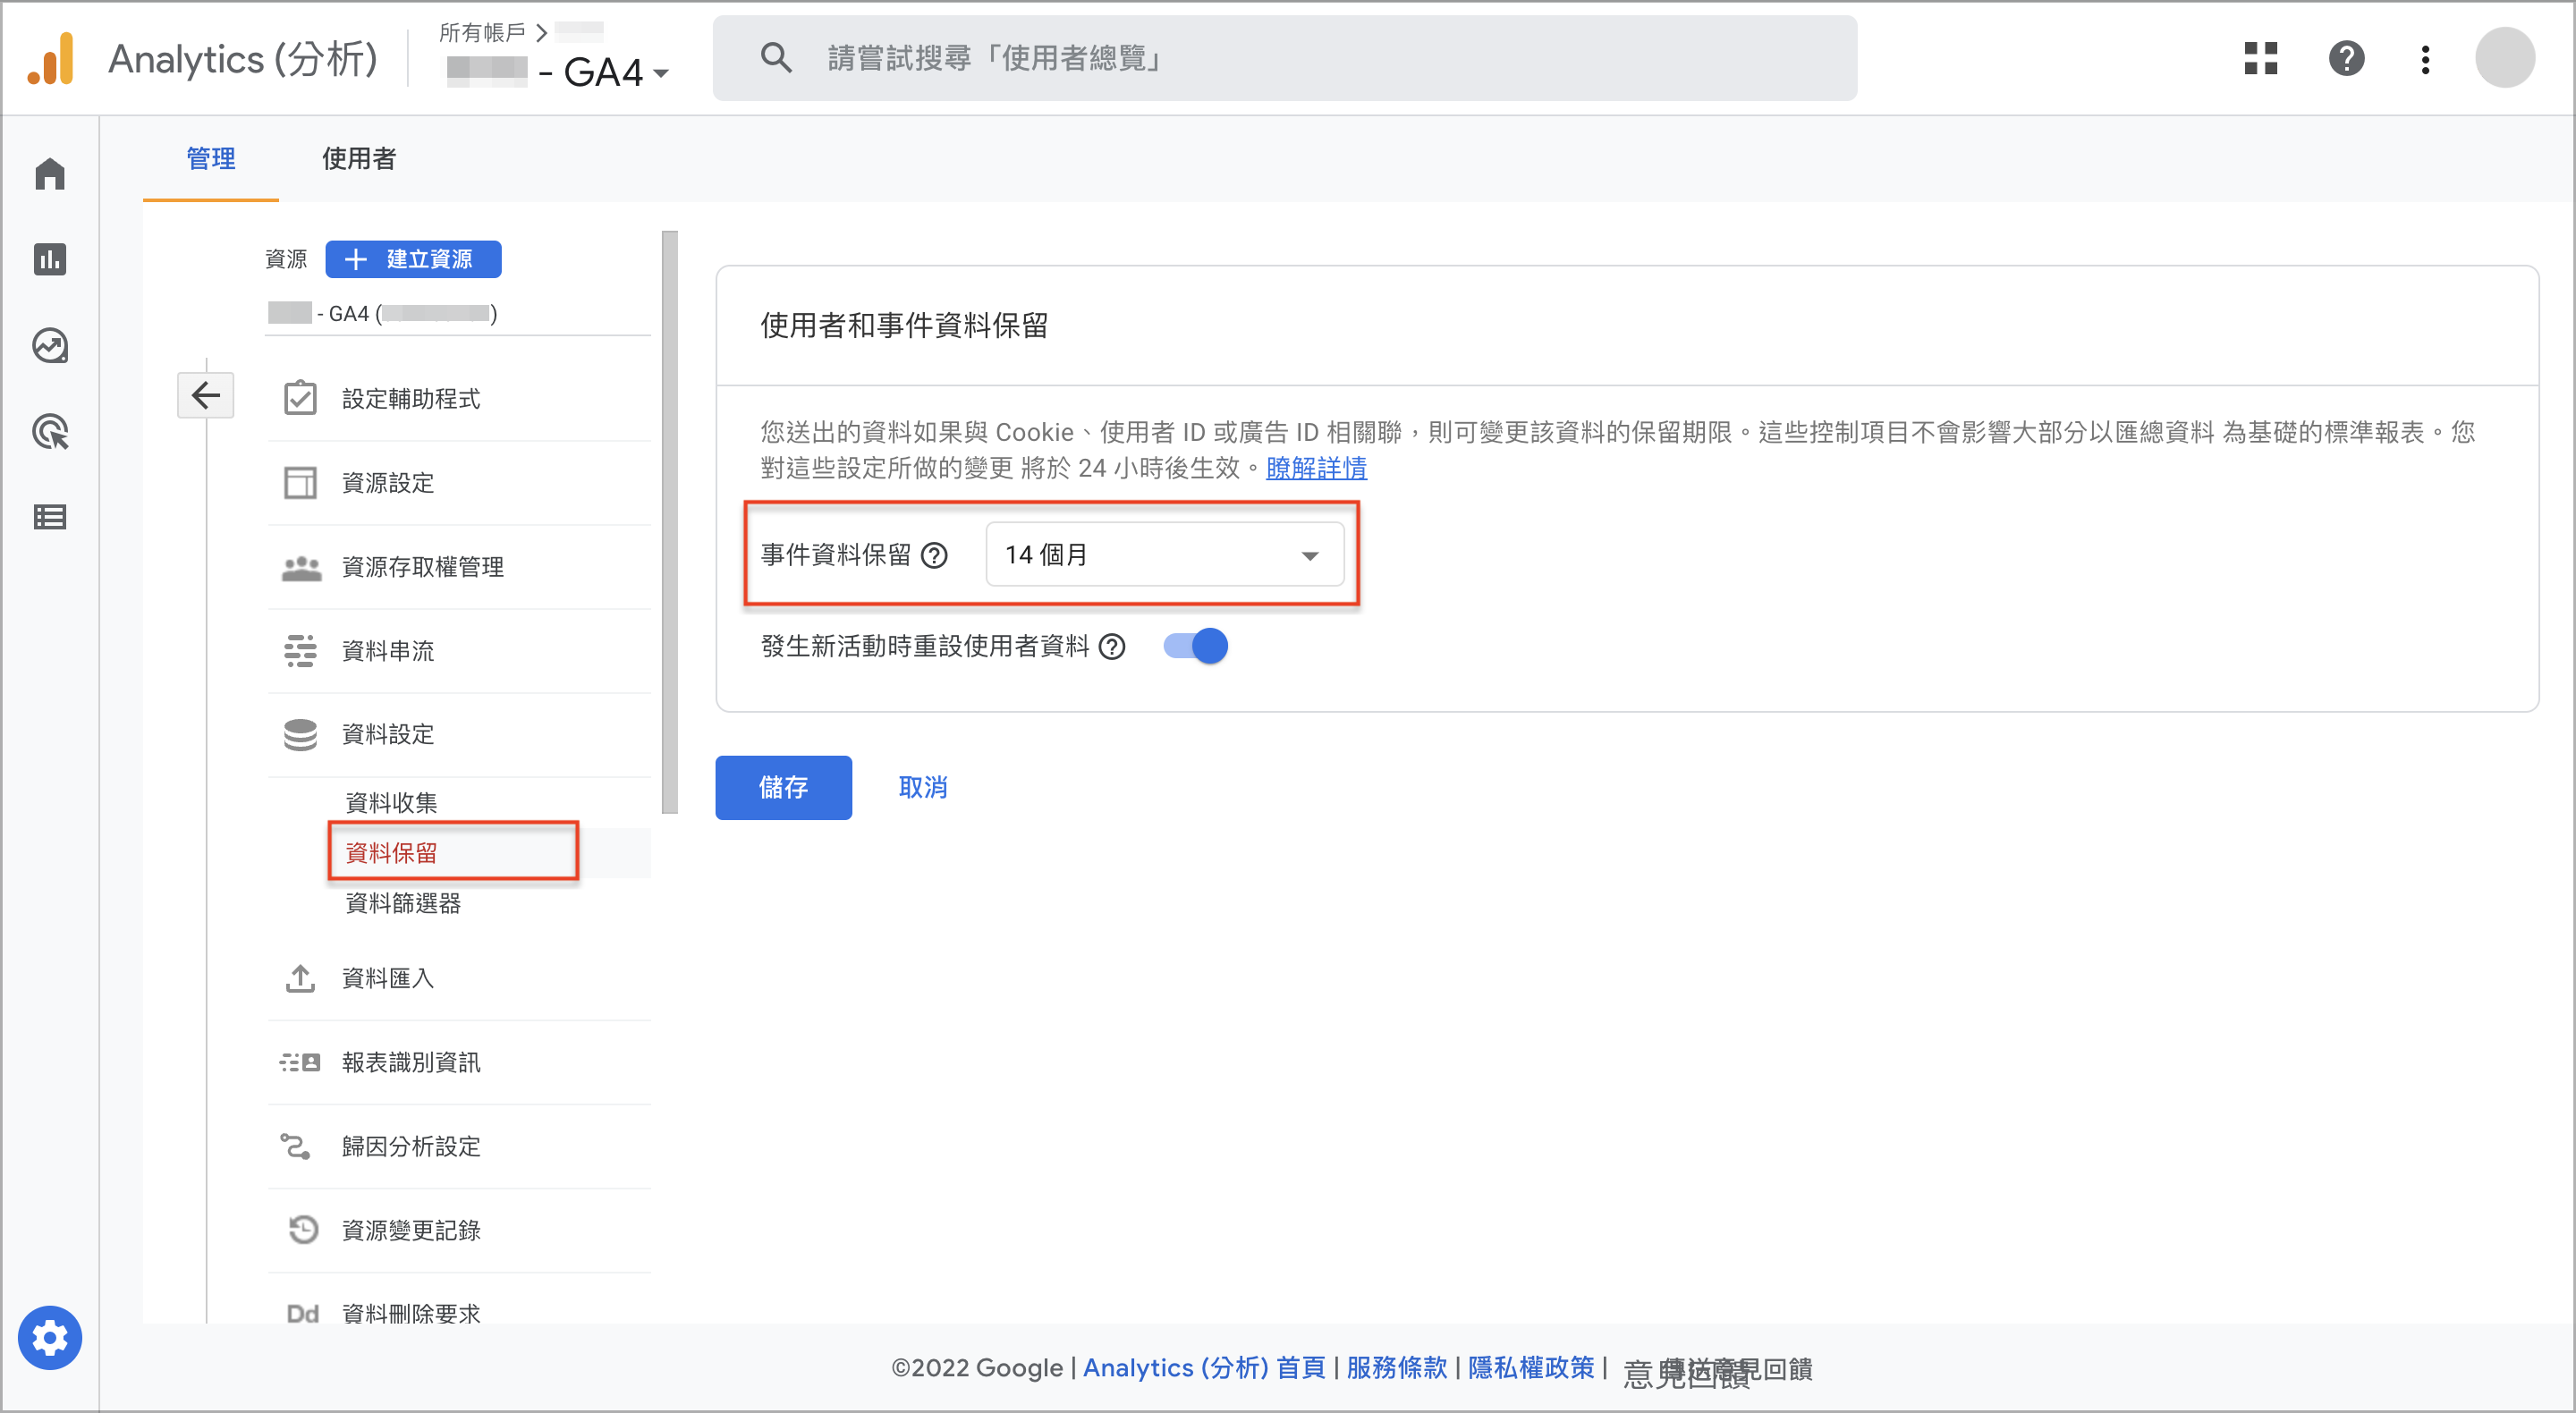Click the Admin gear icon at bottom left

50,1337
